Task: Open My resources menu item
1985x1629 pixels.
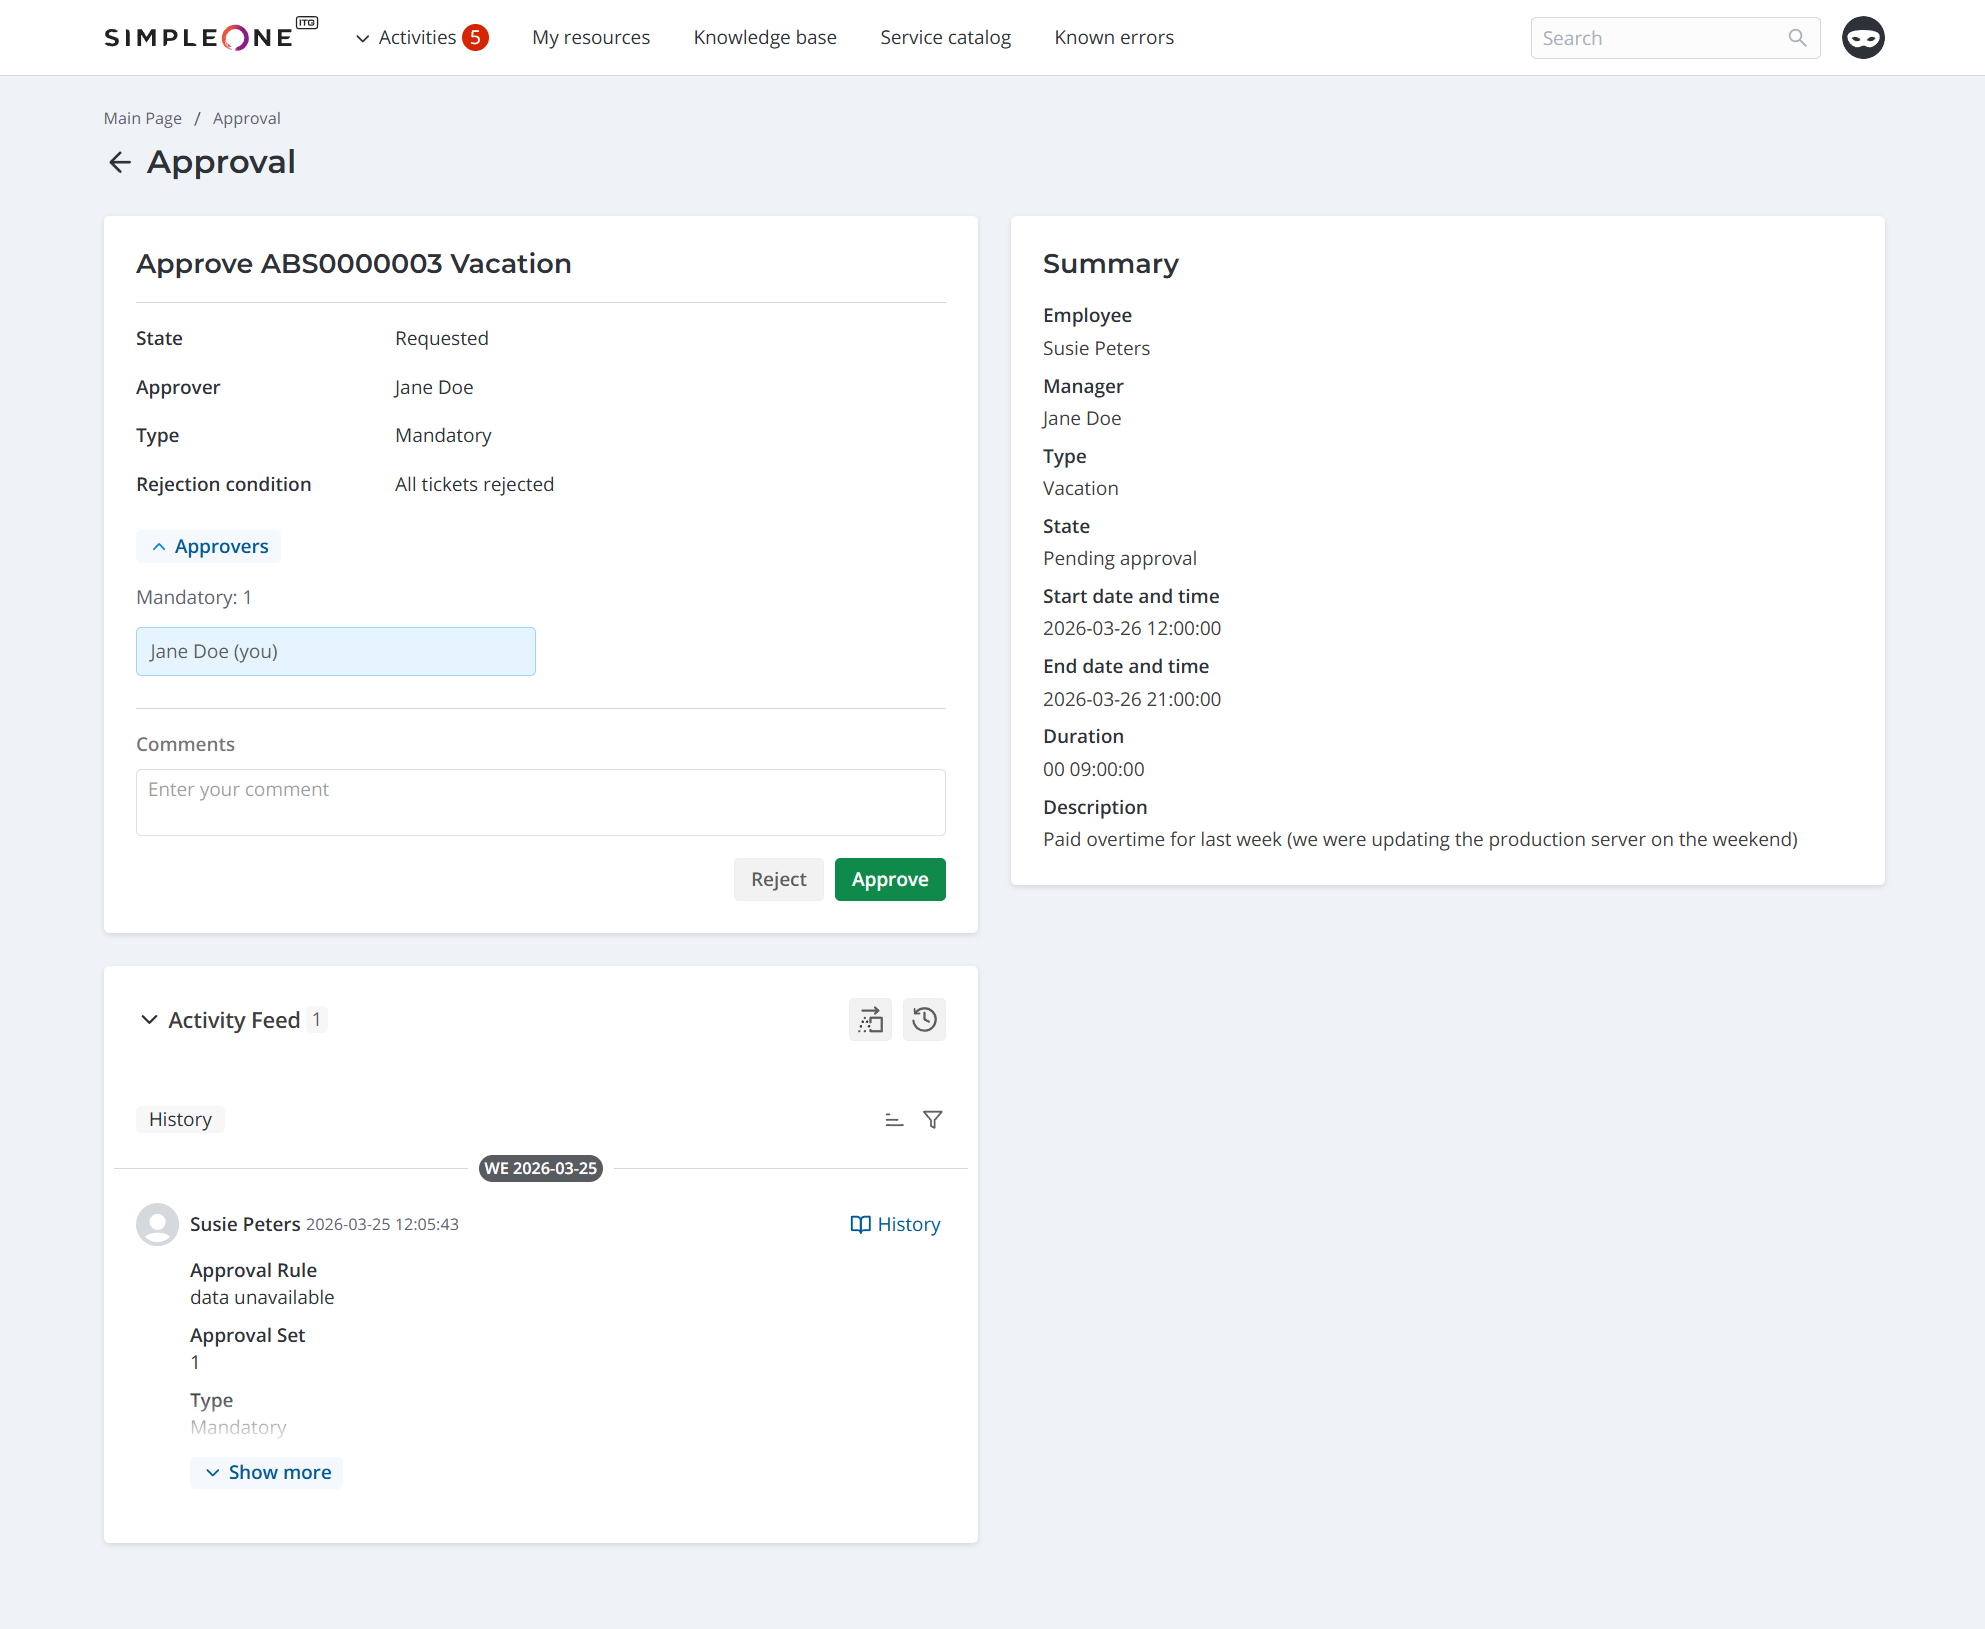Action: [591, 37]
